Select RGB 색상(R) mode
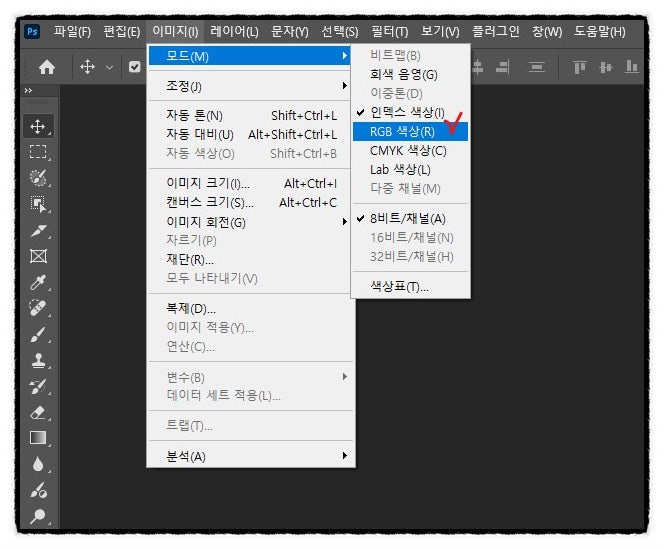The height and width of the screenshot is (549, 664). 410,131
